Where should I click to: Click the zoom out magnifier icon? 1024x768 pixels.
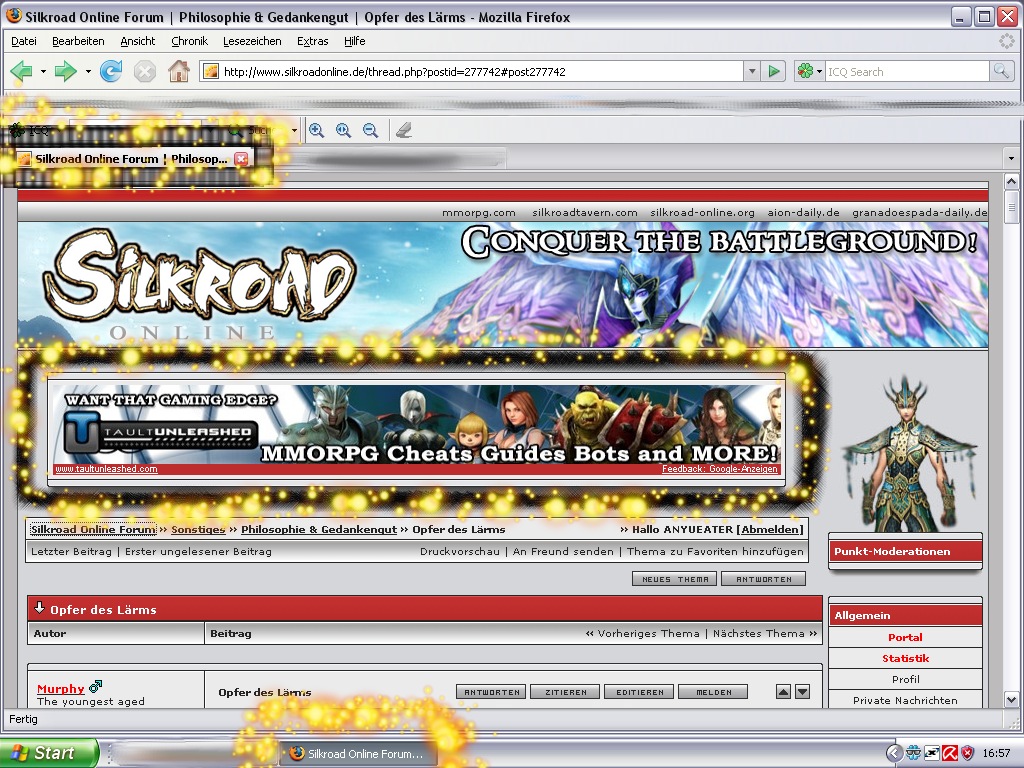(370, 130)
